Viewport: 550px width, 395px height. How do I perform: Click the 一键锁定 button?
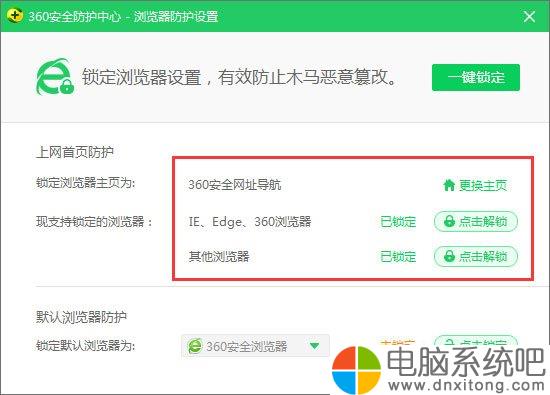[476, 77]
